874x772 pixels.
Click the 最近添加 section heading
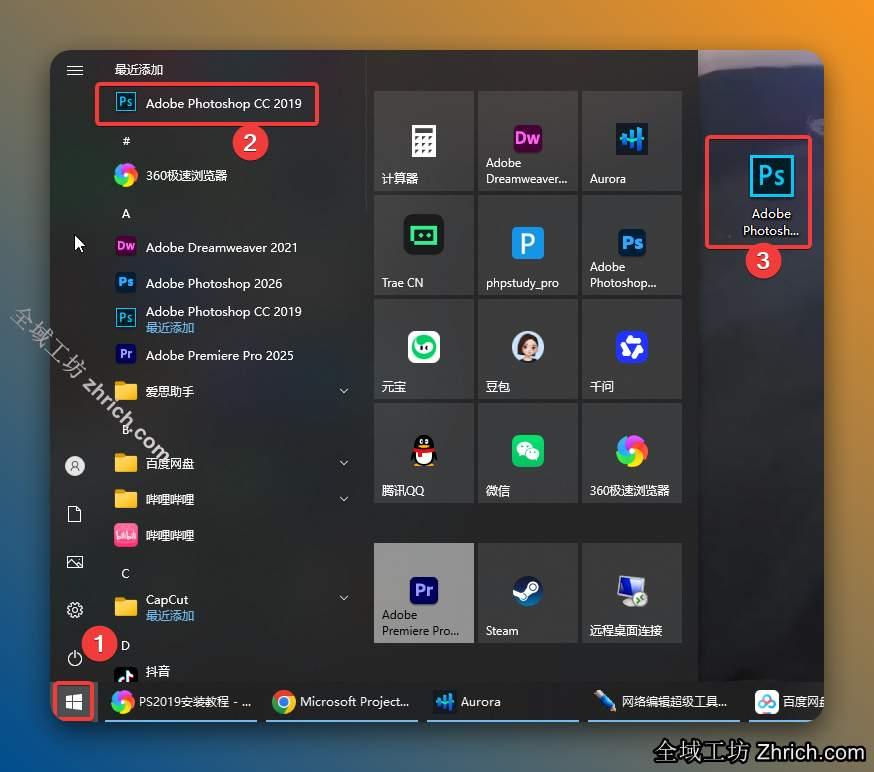pos(139,70)
